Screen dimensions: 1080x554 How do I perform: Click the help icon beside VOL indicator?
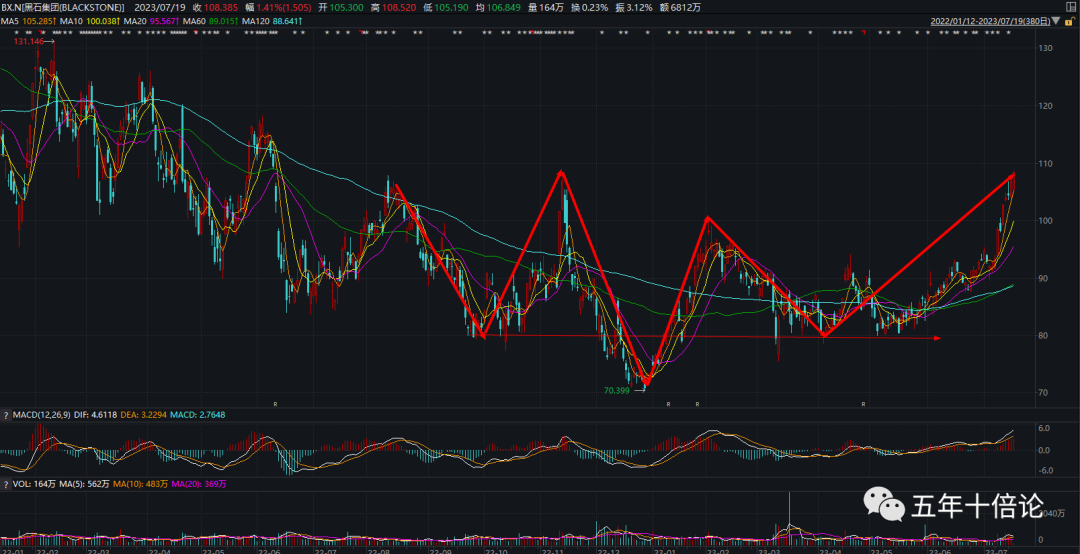pos(4,484)
